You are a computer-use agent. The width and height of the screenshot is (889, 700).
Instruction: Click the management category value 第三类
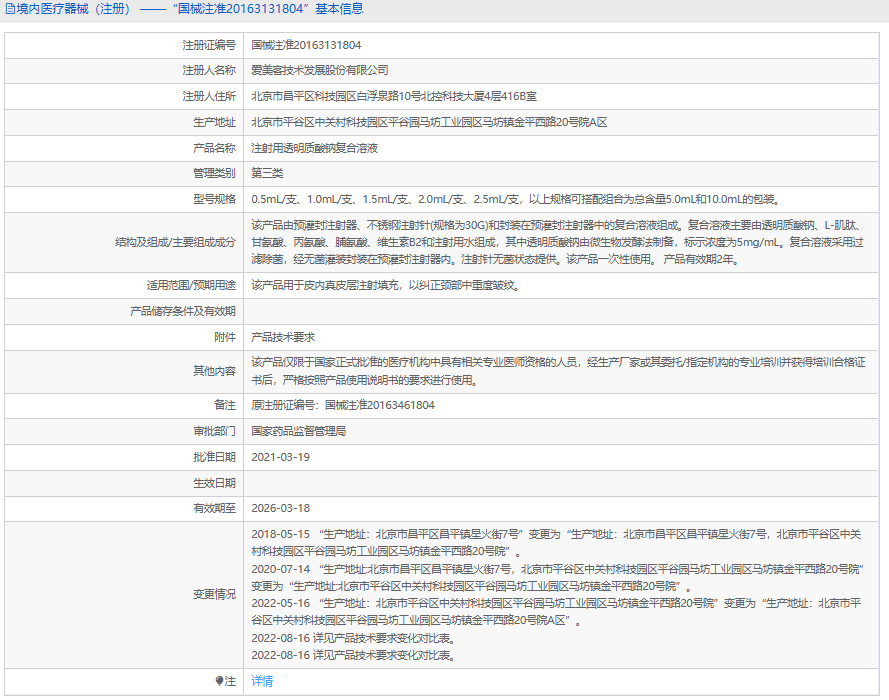click(x=267, y=173)
